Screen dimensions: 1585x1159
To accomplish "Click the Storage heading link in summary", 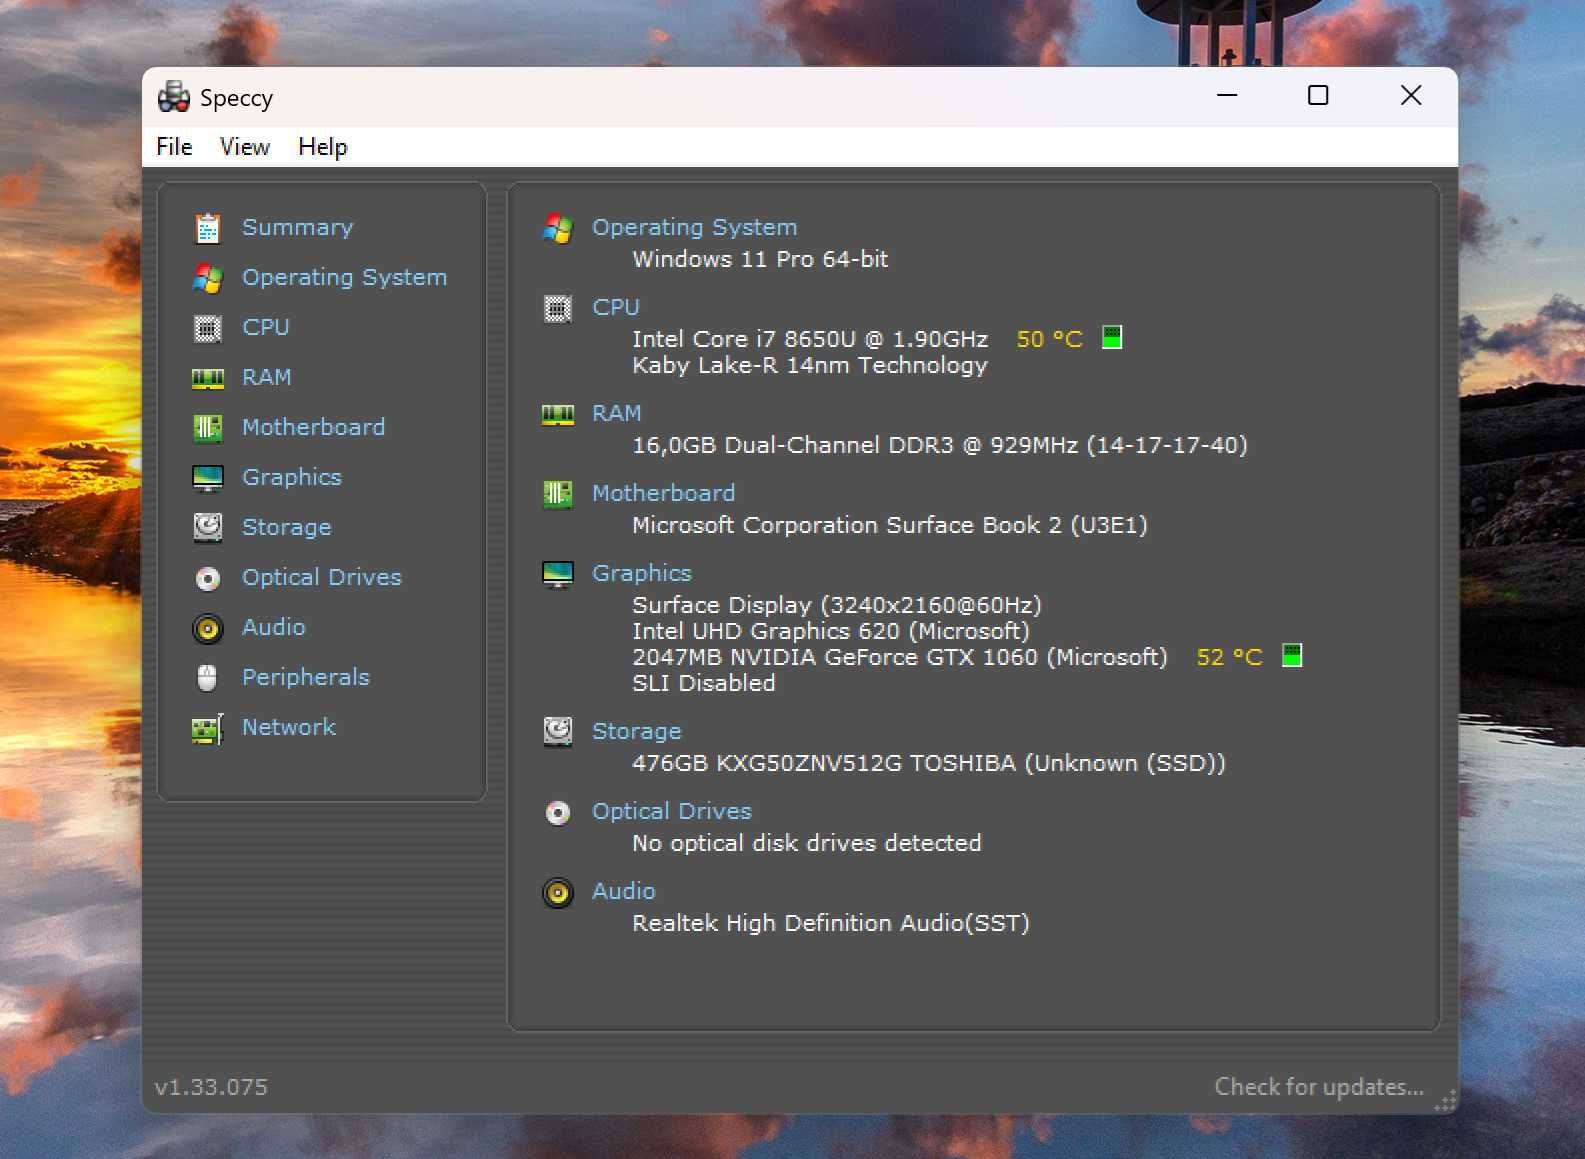I will [x=637, y=732].
